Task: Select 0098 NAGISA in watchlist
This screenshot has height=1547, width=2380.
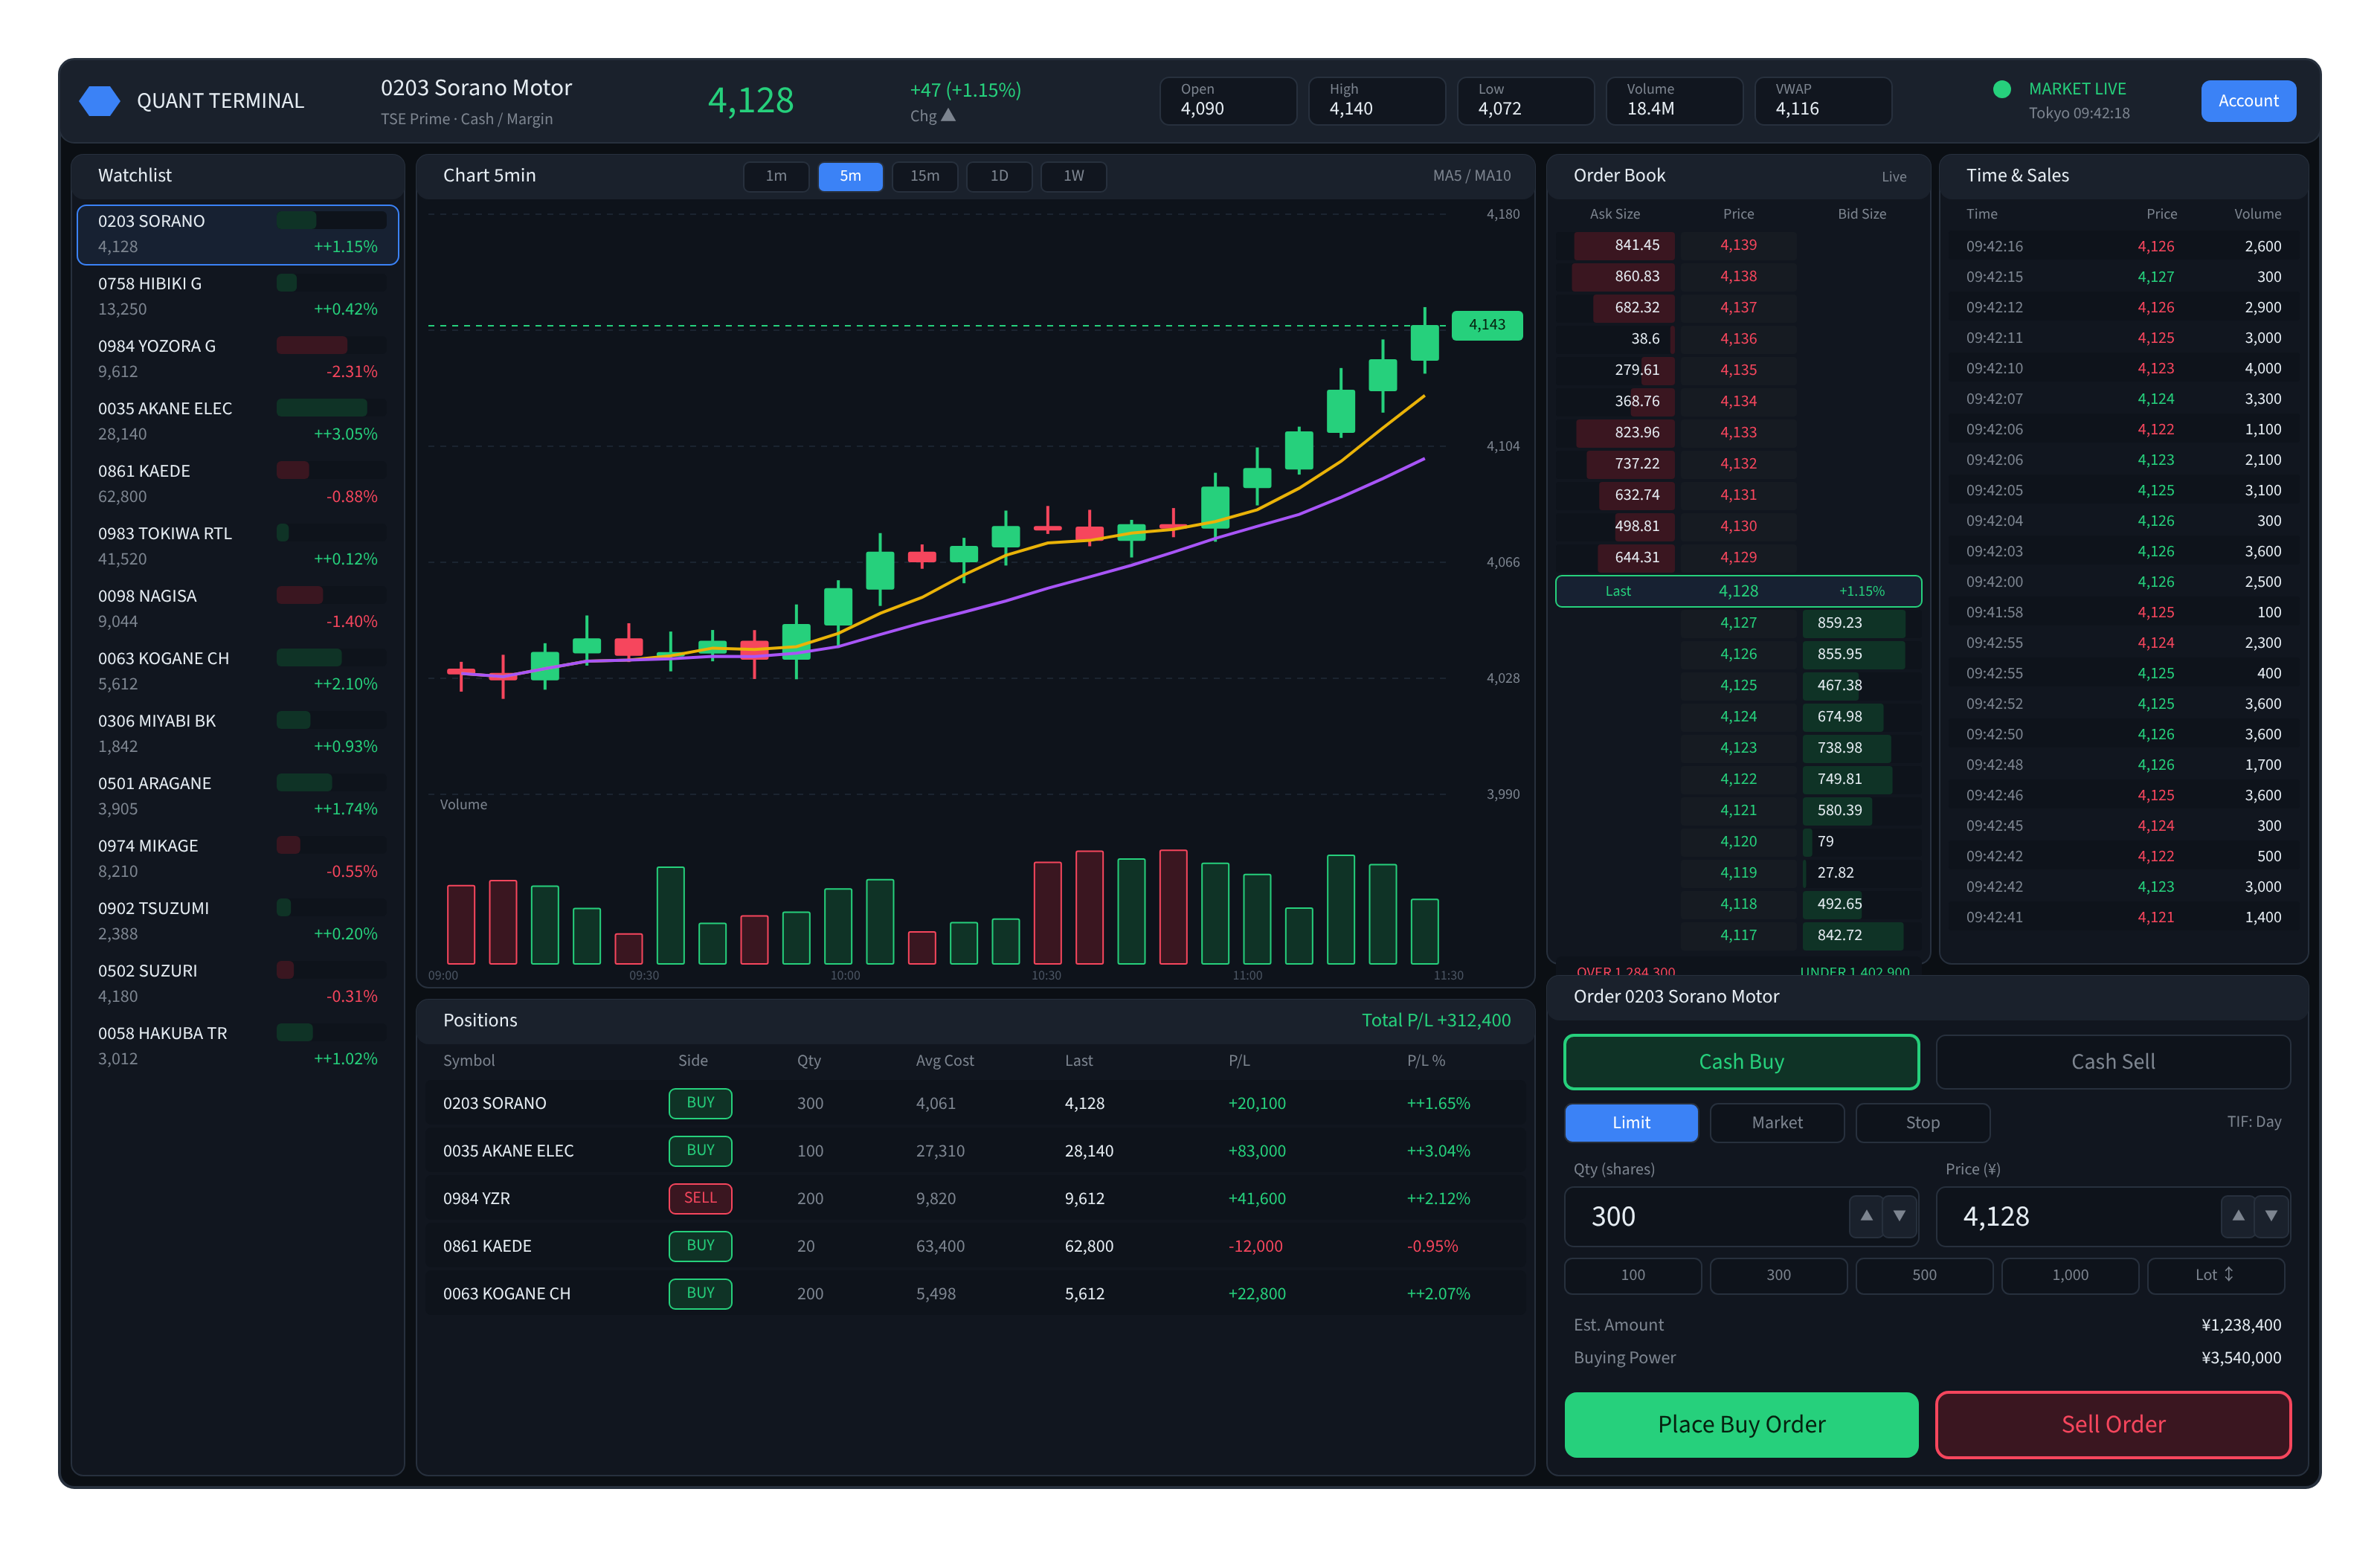Action: 238,609
